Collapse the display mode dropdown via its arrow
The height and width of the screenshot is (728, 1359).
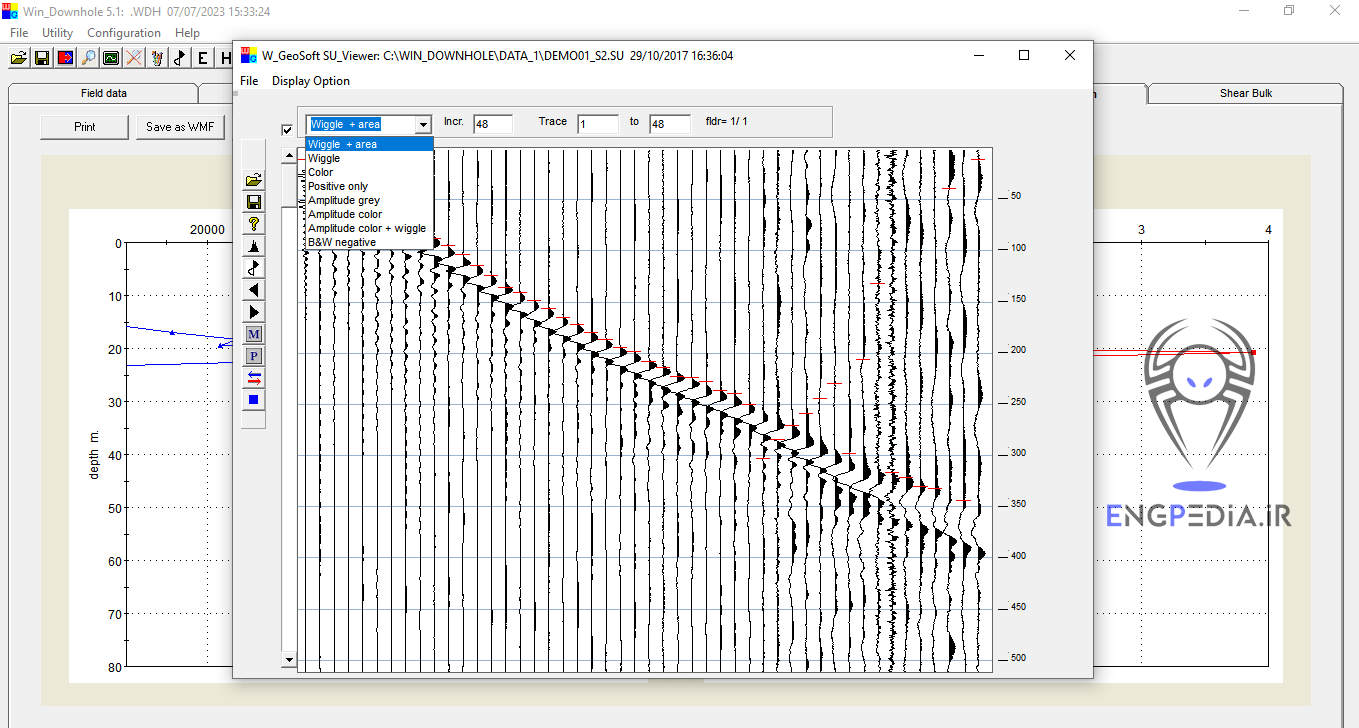click(423, 125)
